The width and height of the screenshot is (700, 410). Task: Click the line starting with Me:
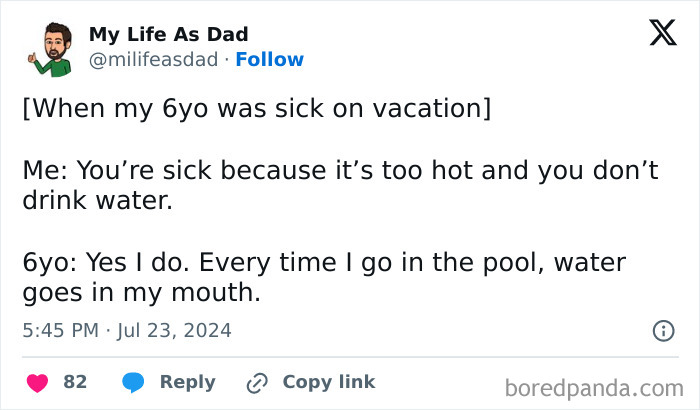point(340,170)
